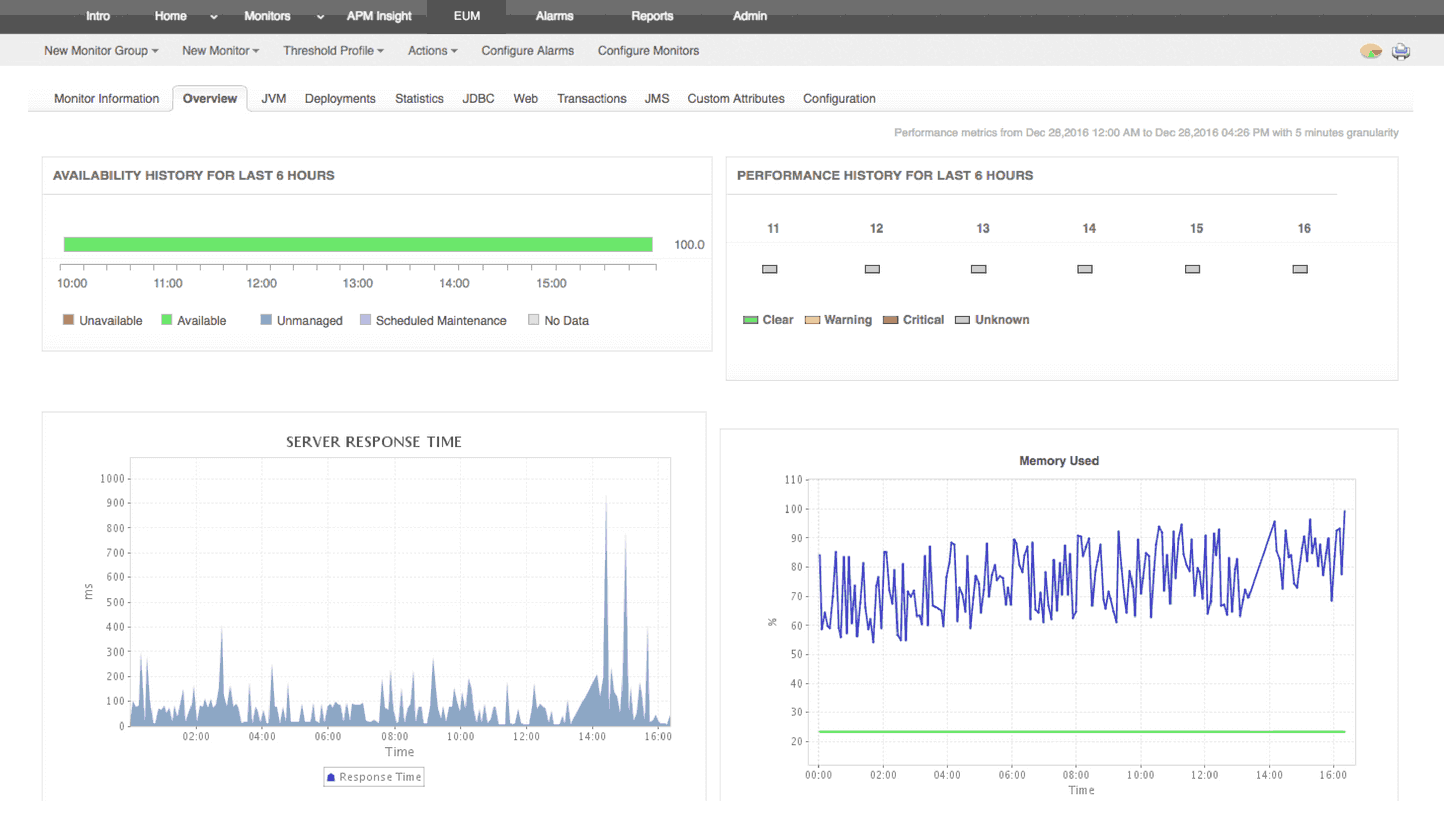Open the pie chart report icon
Screen dimensions: 1444x836
coord(1371,51)
